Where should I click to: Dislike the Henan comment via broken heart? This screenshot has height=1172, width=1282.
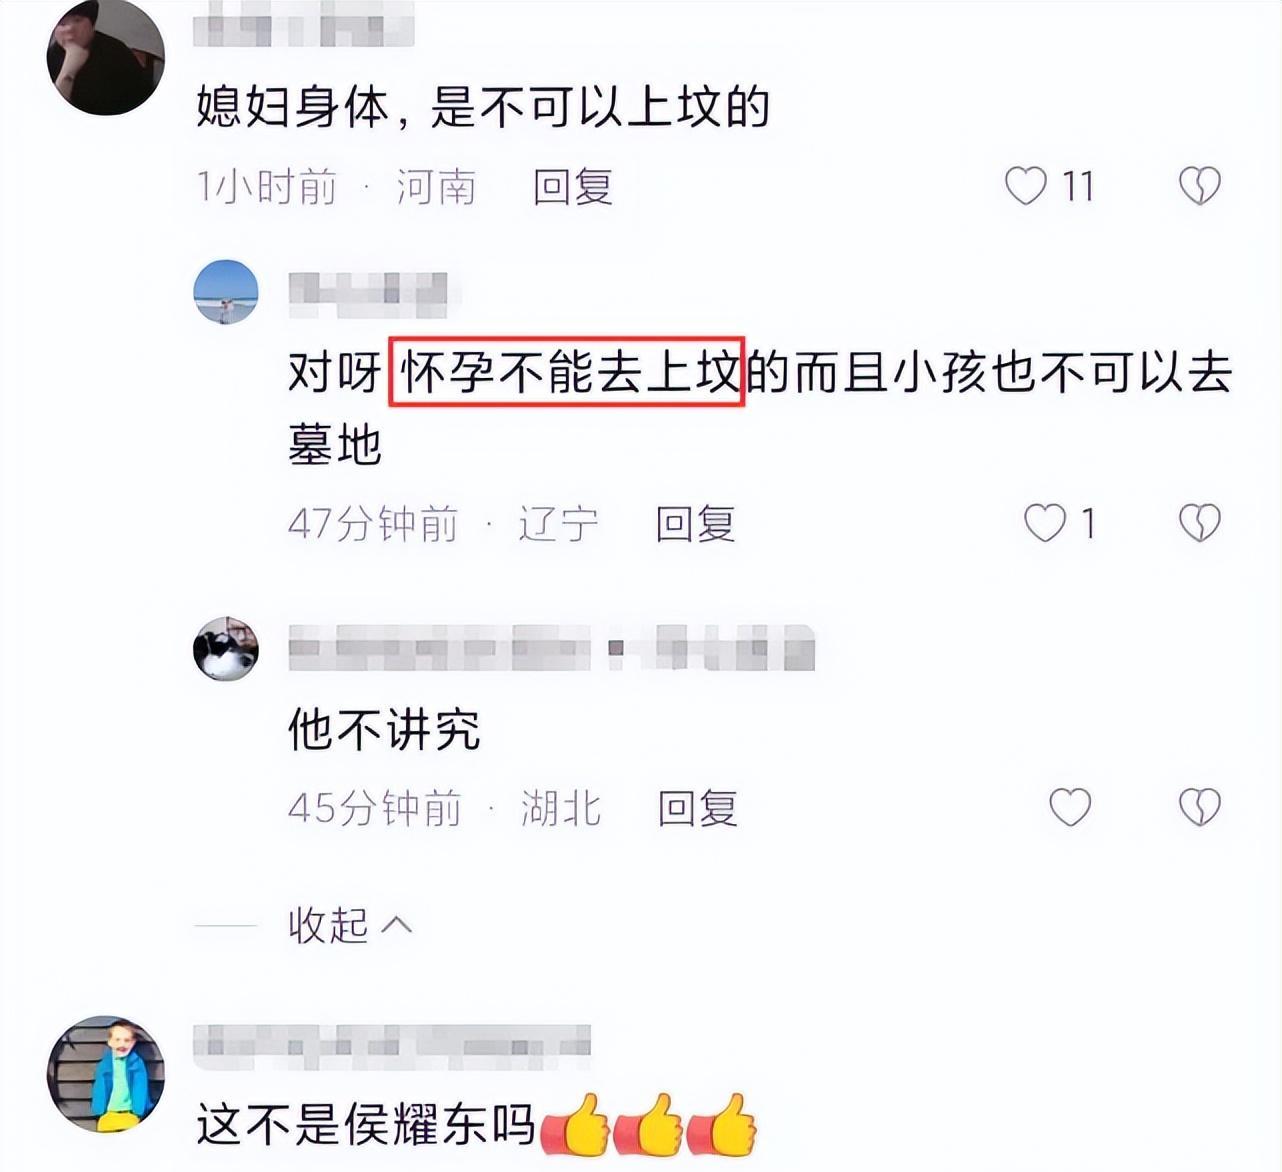[1199, 186]
